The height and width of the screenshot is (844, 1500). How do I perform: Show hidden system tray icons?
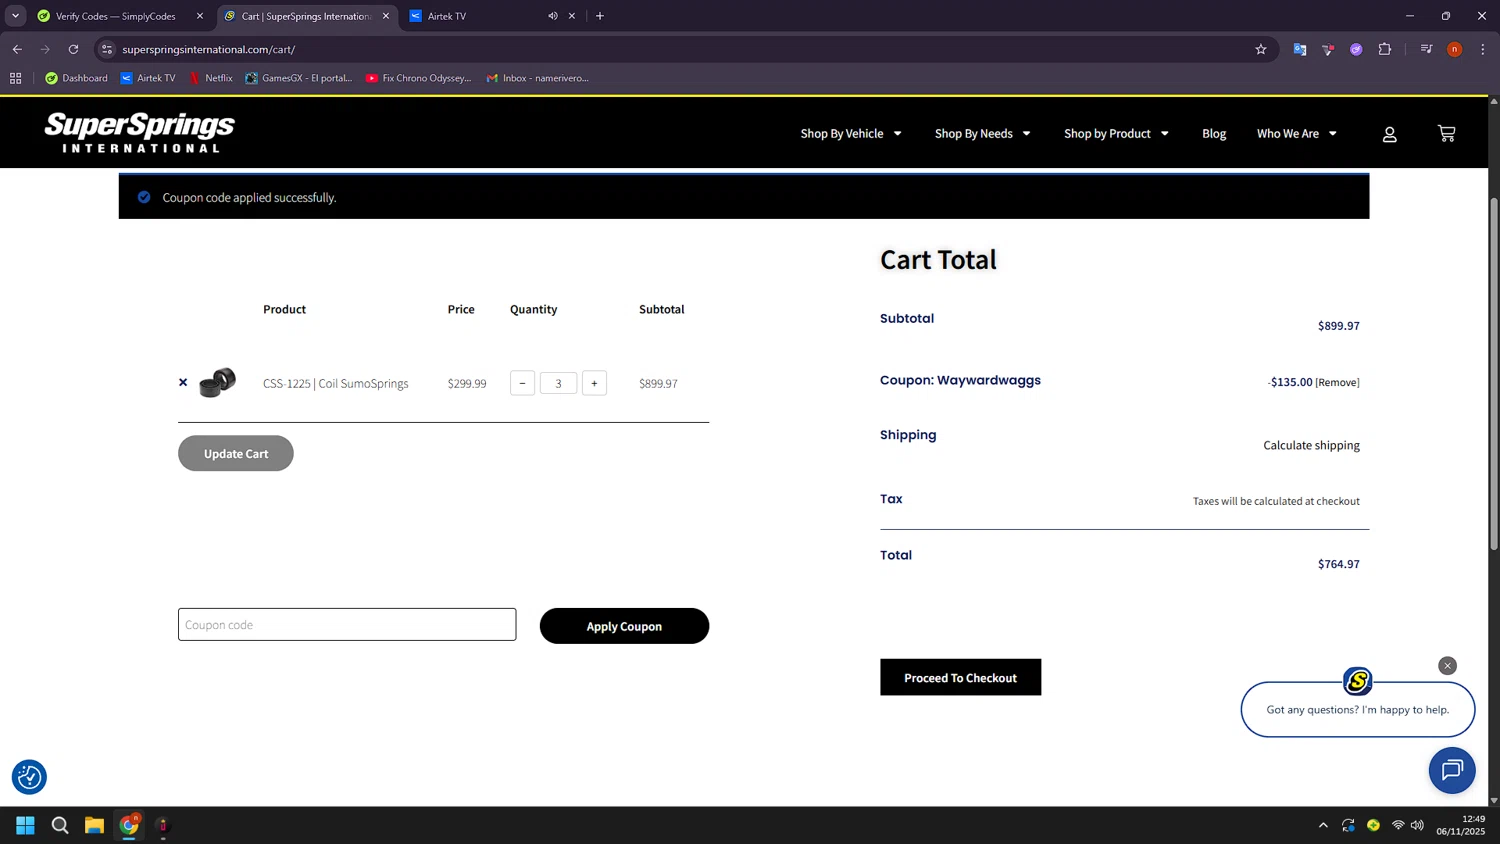point(1323,825)
